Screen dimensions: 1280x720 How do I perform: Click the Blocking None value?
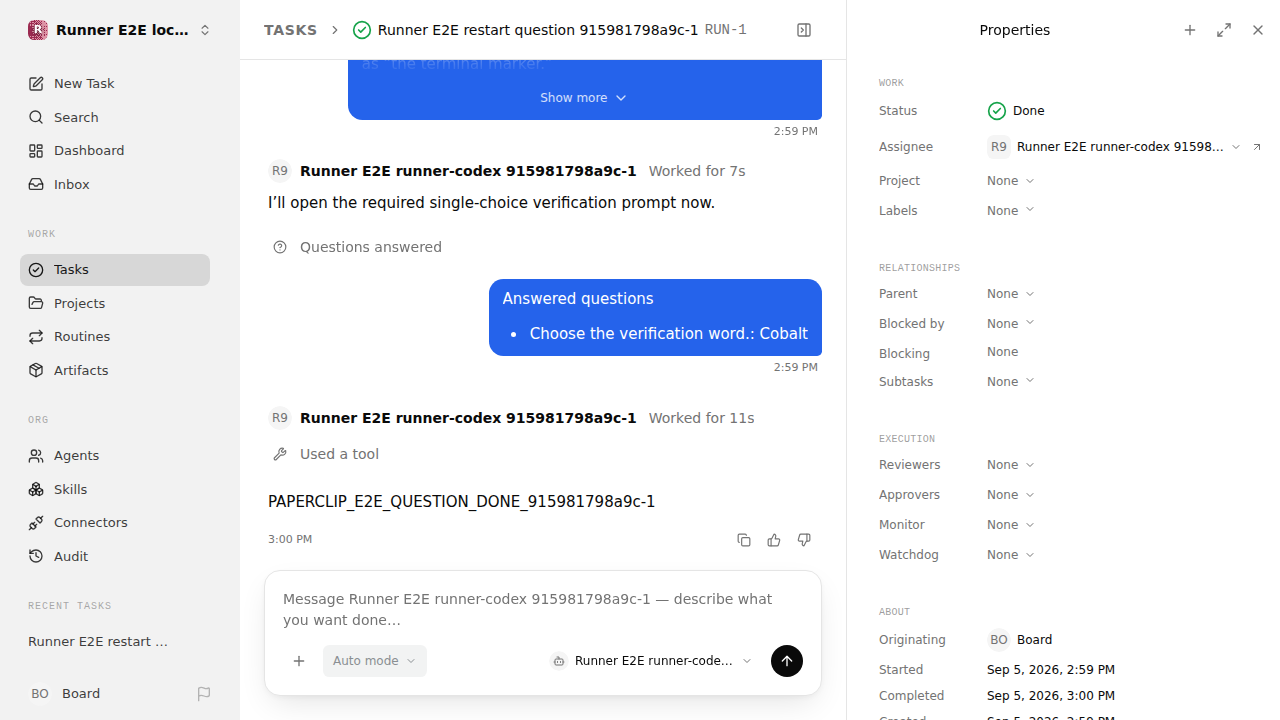click(1003, 352)
